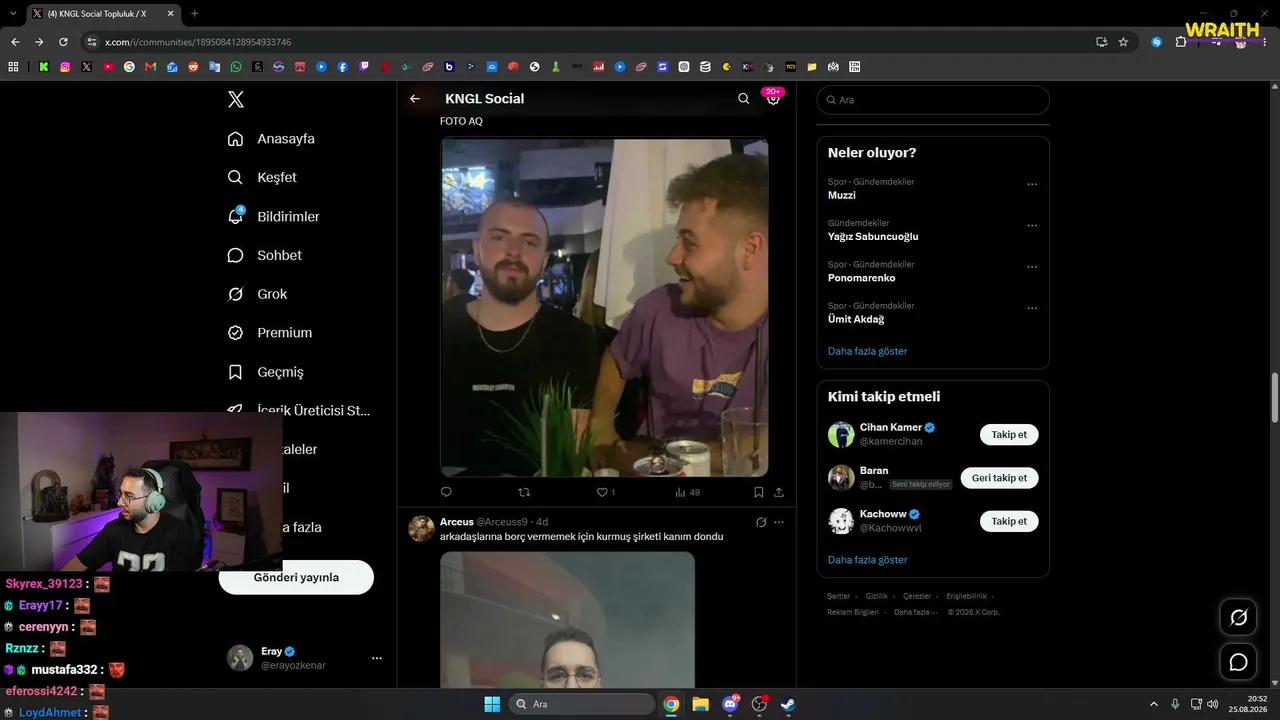This screenshot has height=720, width=1280.
Task: Bookmark this page with the star icon
Action: coord(1123,42)
